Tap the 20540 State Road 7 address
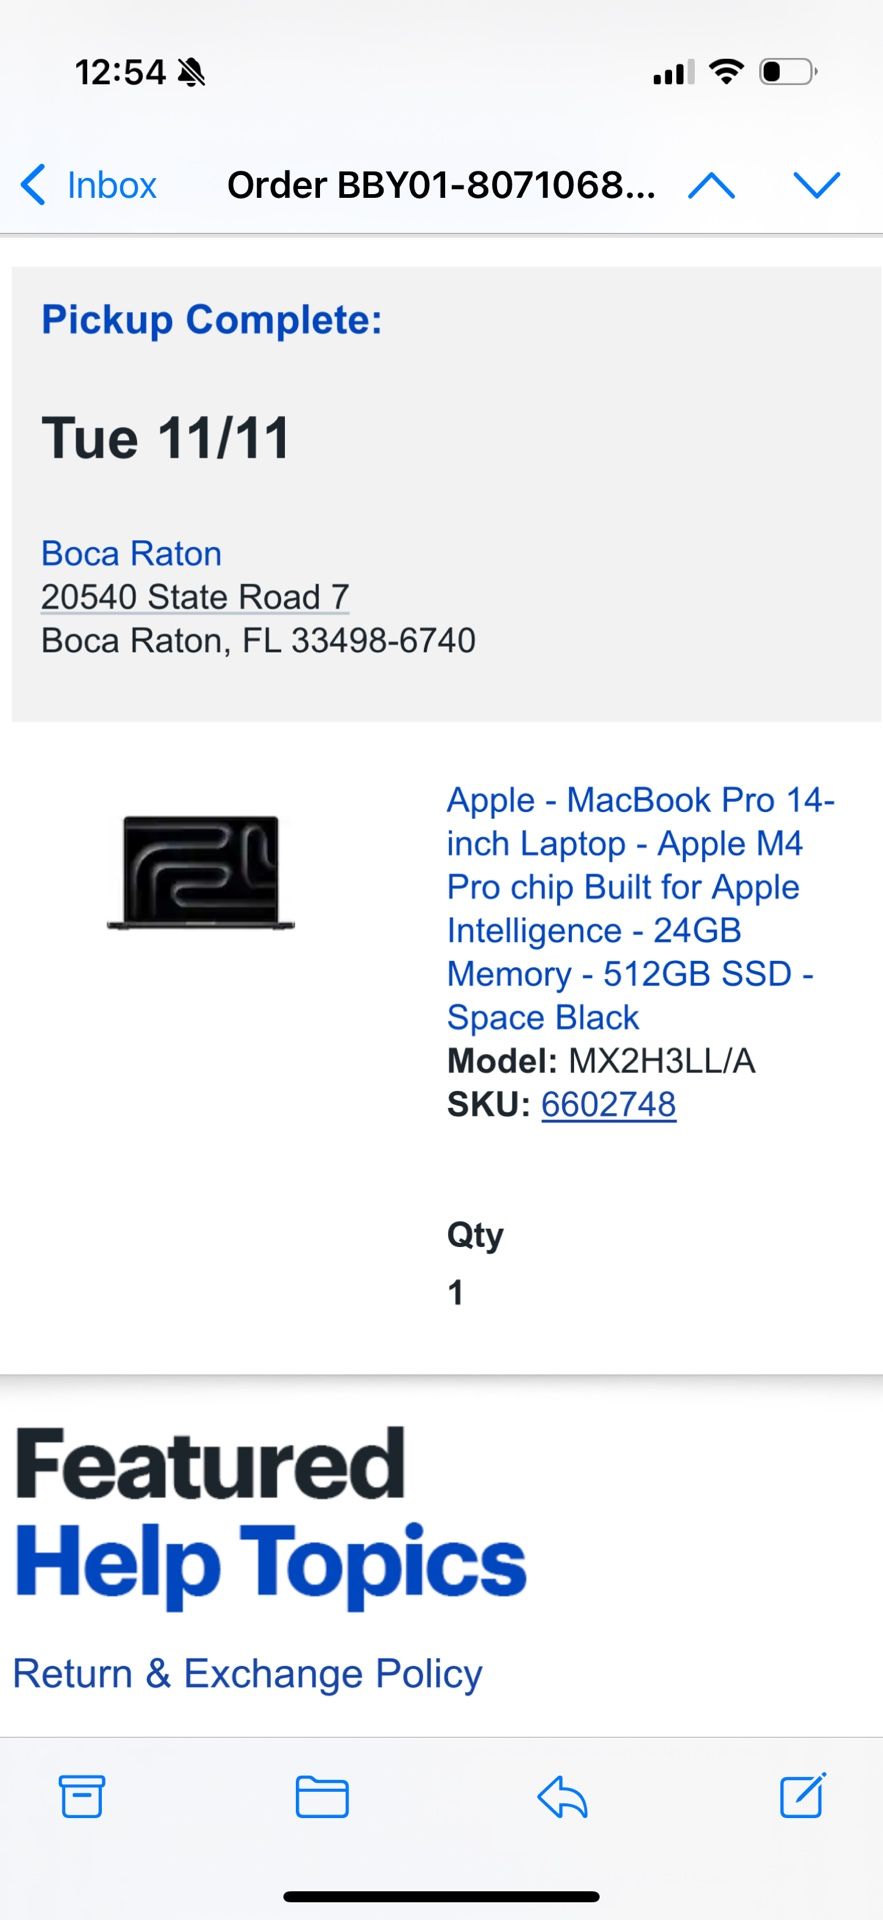This screenshot has width=883, height=1920. pyautogui.click(x=195, y=596)
